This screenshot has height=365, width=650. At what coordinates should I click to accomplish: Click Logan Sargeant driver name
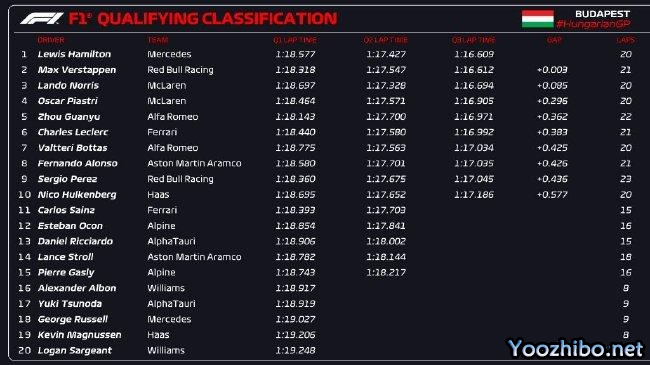pyautogui.click(x=75, y=350)
